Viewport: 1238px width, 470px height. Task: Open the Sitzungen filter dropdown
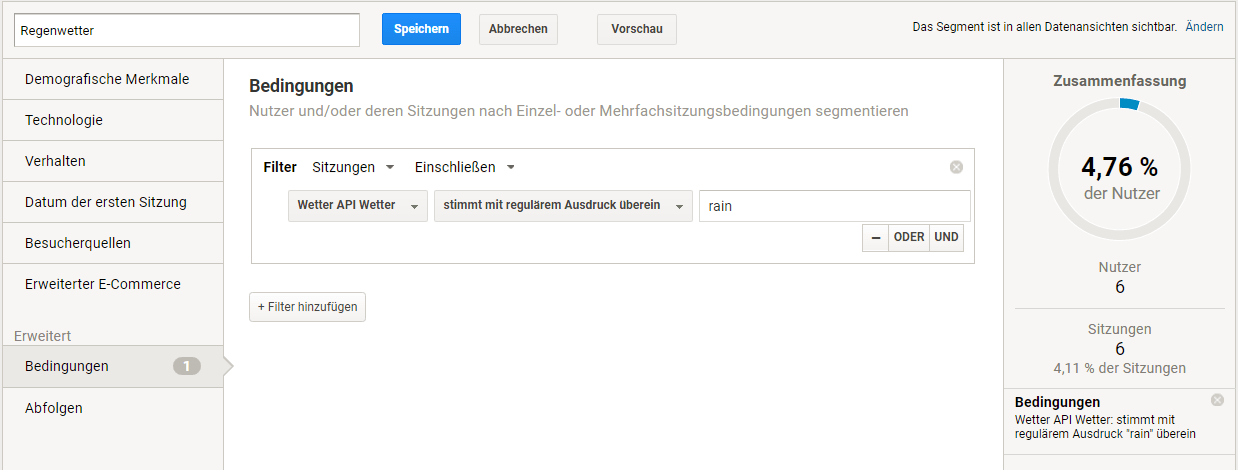coord(353,167)
